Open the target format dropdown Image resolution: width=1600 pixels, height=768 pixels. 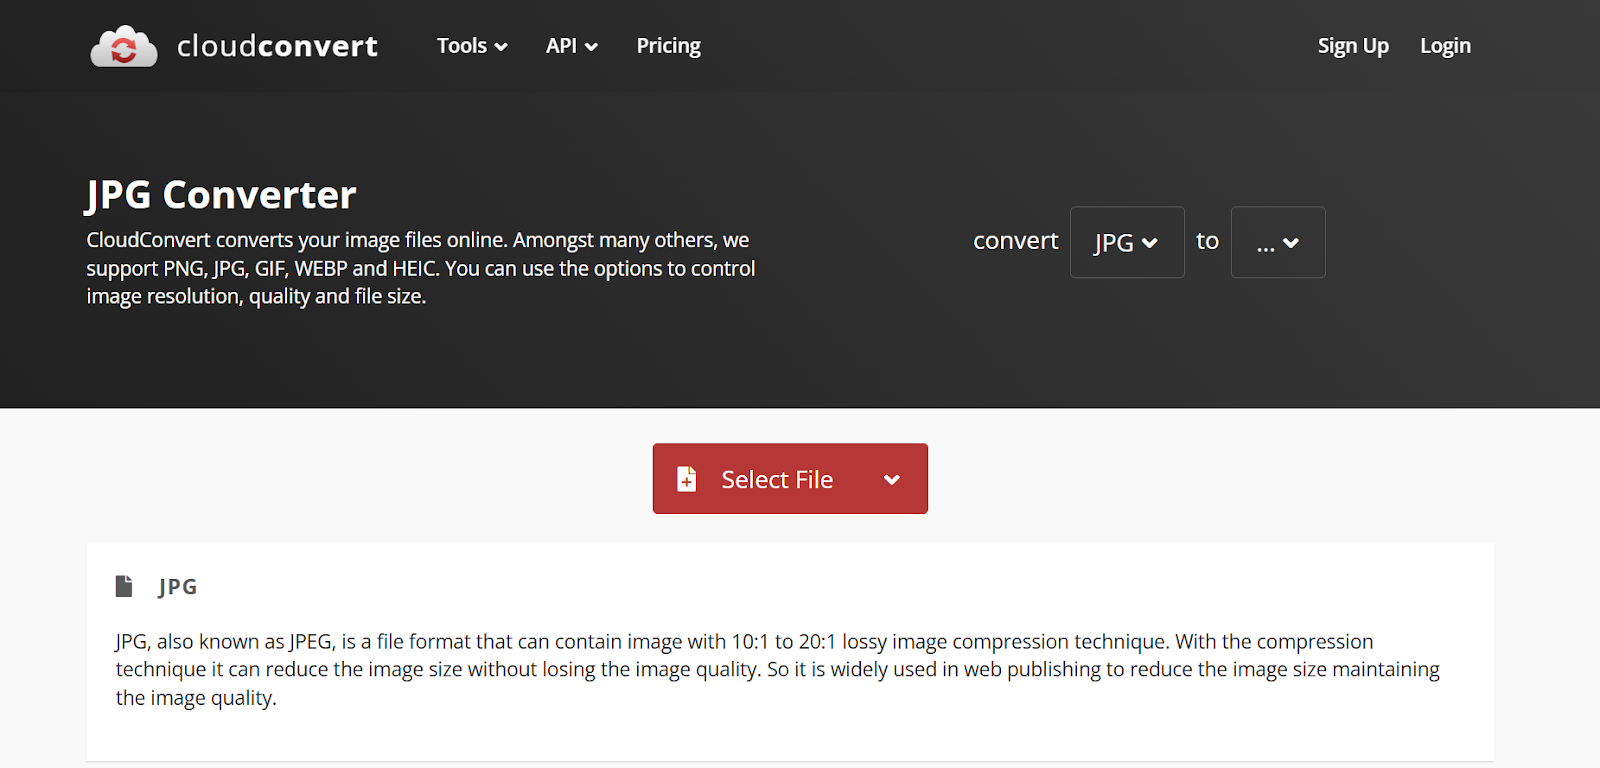(1278, 242)
